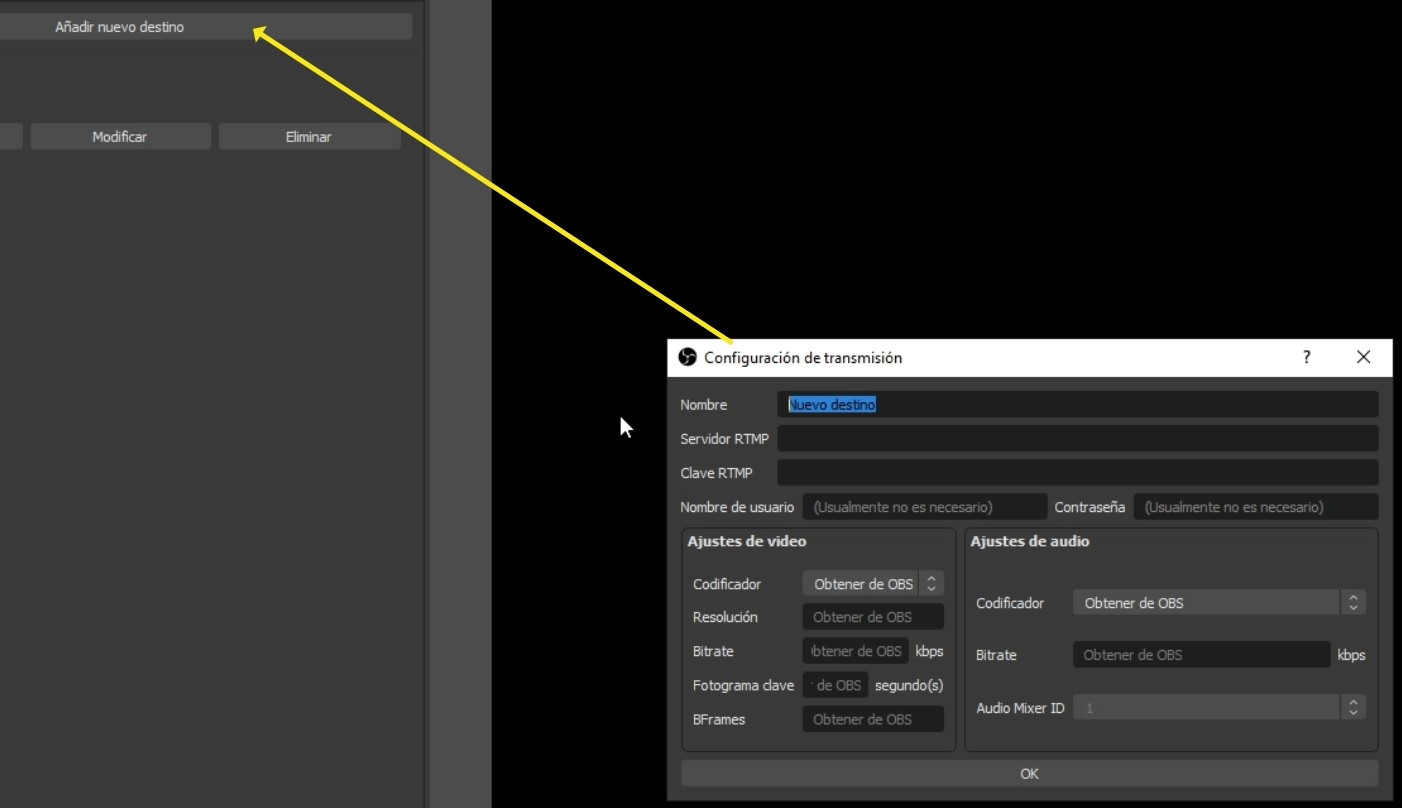Click the BFrames field
The image size is (1402, 808).
871,718
